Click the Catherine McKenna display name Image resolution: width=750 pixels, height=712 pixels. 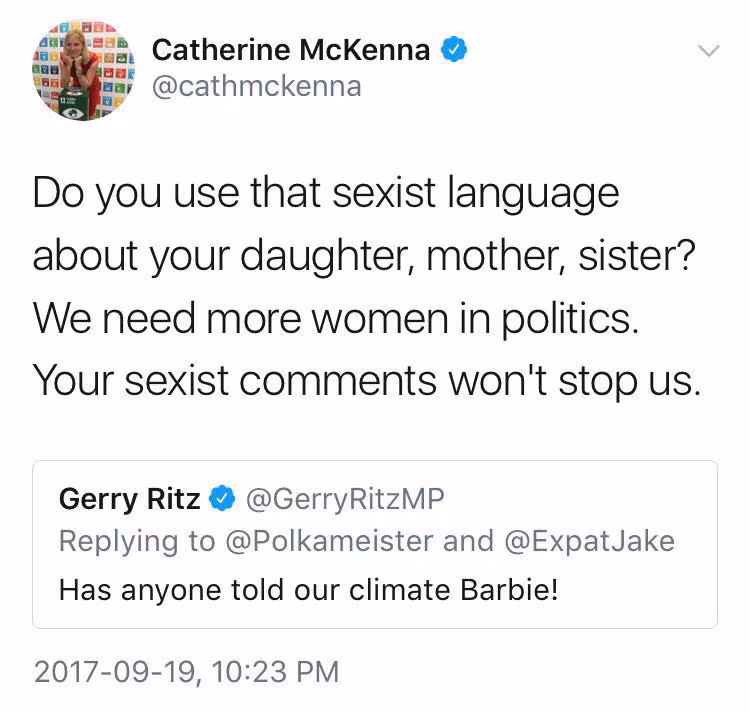291,48
